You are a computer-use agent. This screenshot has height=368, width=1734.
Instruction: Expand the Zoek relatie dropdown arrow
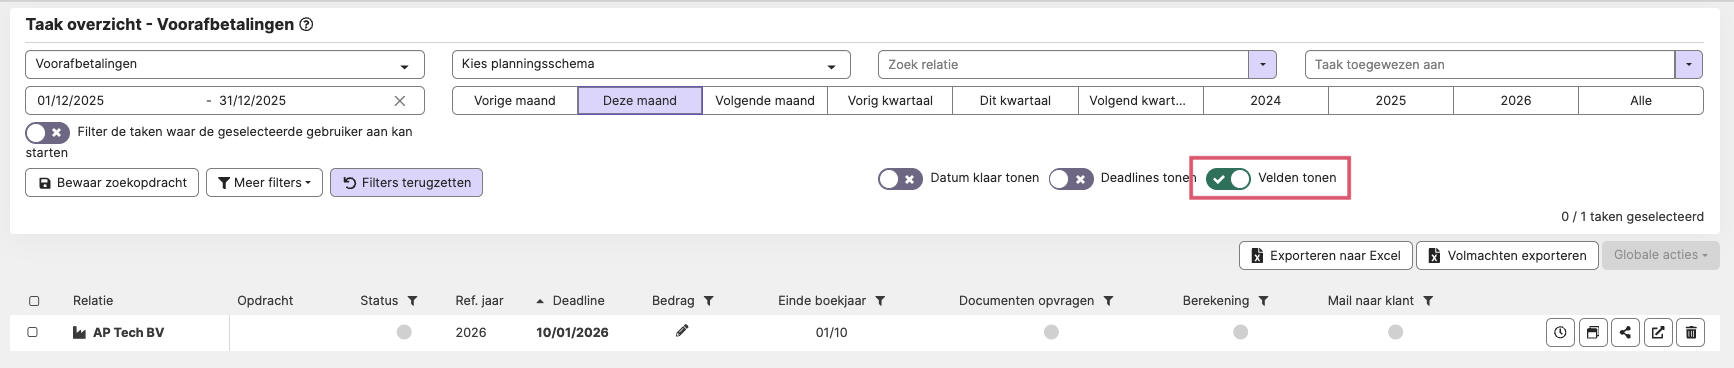point(1262,64)
